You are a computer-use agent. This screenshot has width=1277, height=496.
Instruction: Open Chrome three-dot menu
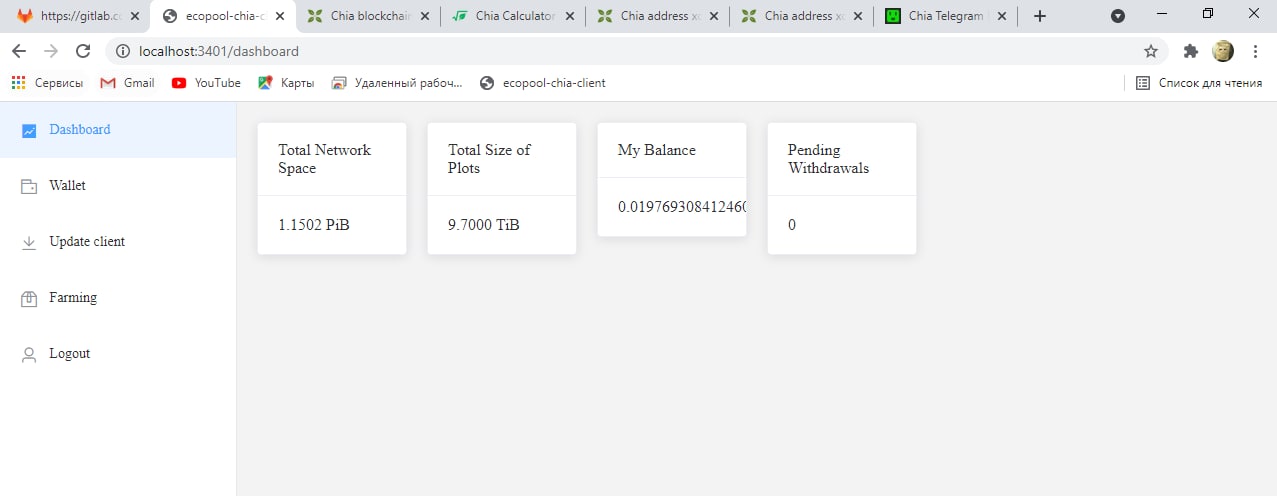pyautogui.click(x=1254, y=51)
